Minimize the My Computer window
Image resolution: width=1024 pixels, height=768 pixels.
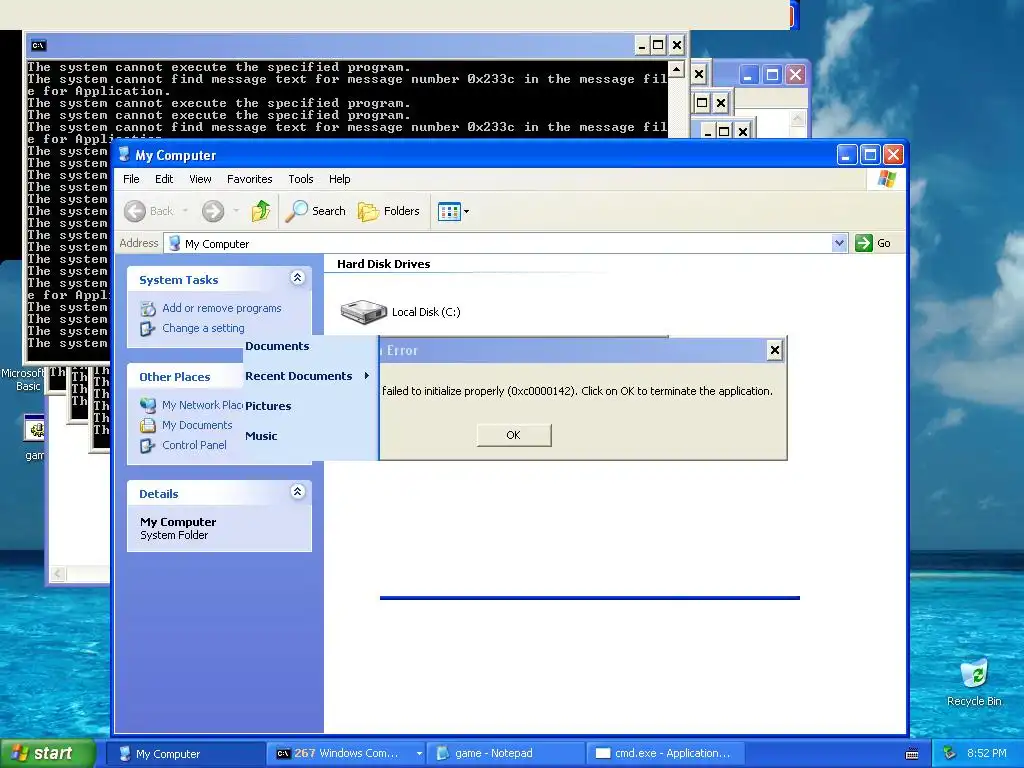[847, 155]
